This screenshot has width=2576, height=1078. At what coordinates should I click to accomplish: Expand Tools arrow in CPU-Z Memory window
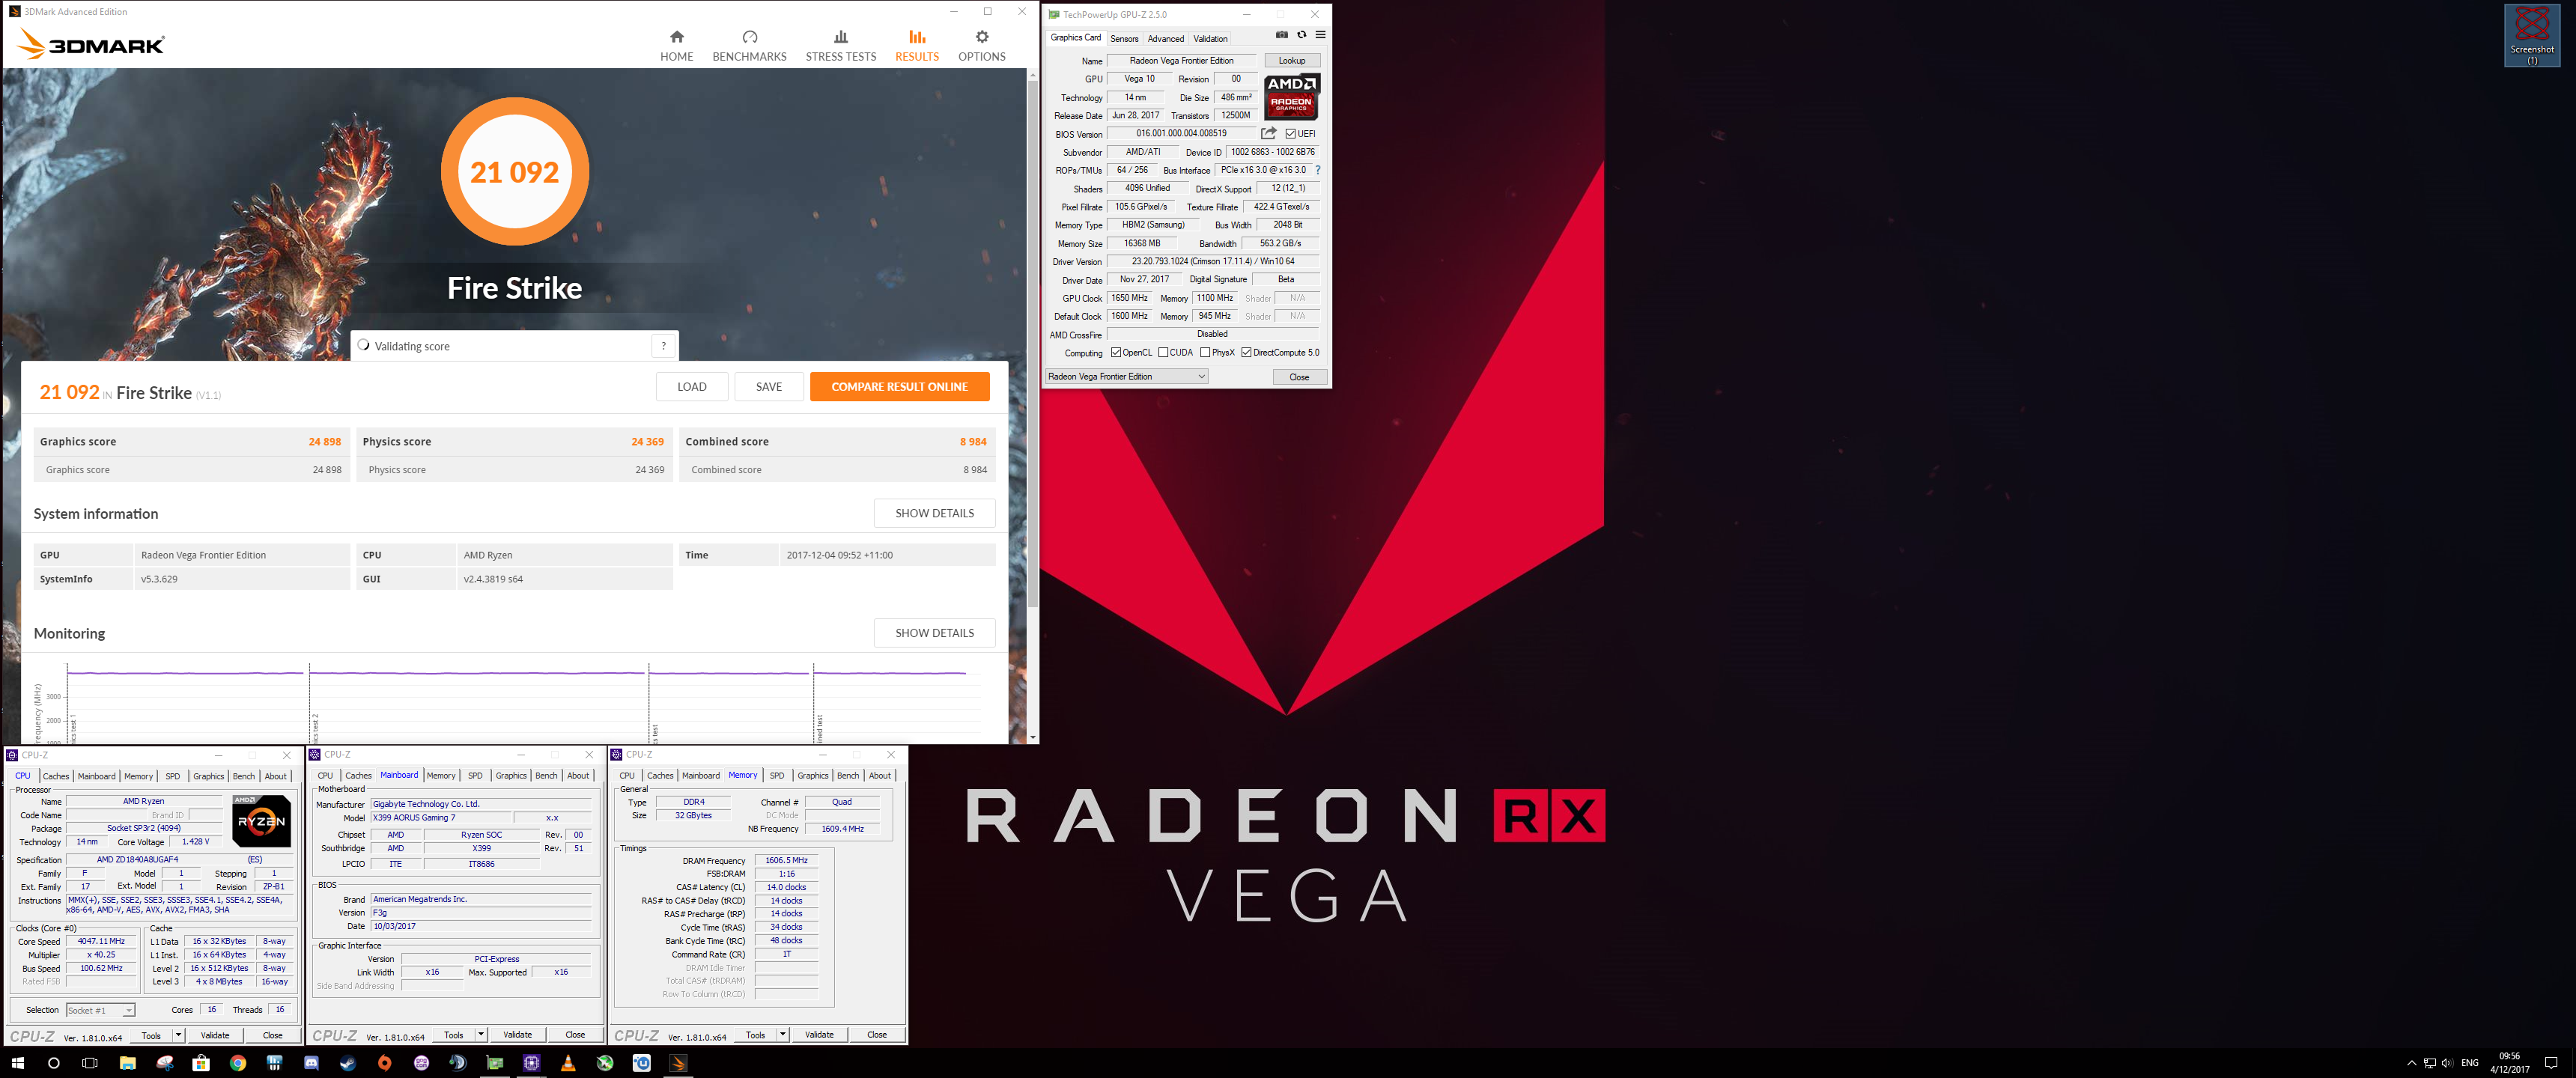[x=783, y=1035]
